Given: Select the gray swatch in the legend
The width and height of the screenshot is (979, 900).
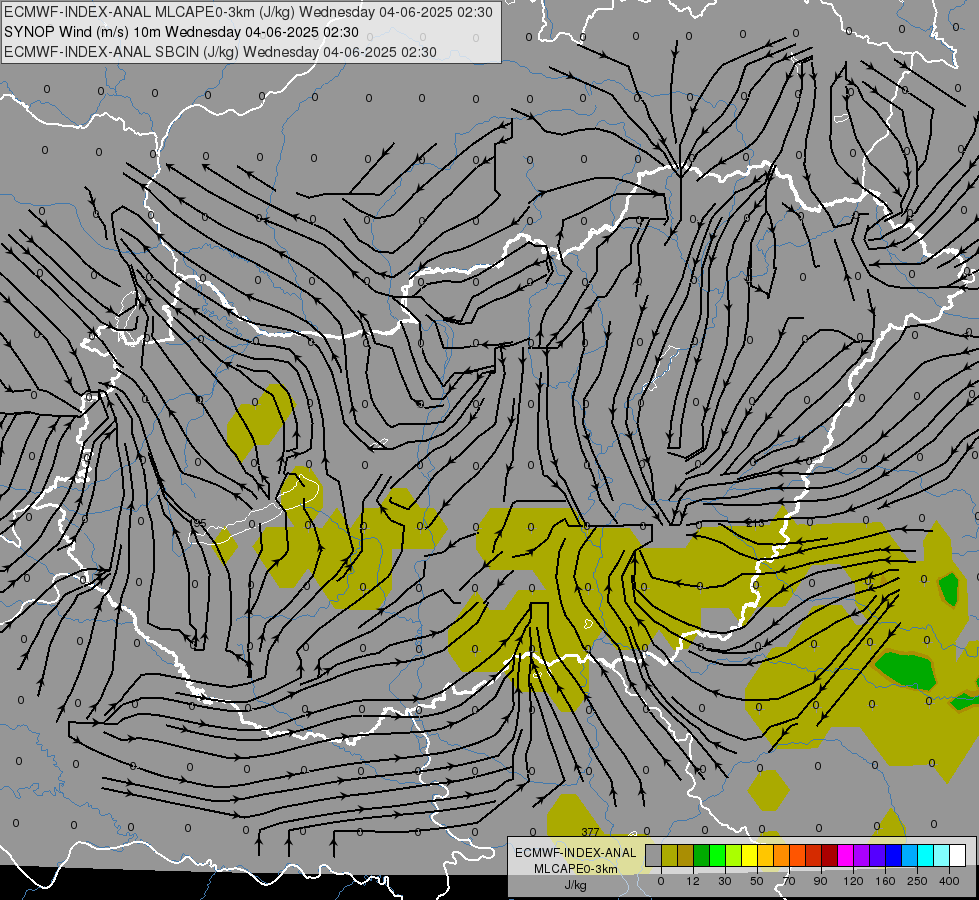Looking at the screenshot, I should point(654,855).
